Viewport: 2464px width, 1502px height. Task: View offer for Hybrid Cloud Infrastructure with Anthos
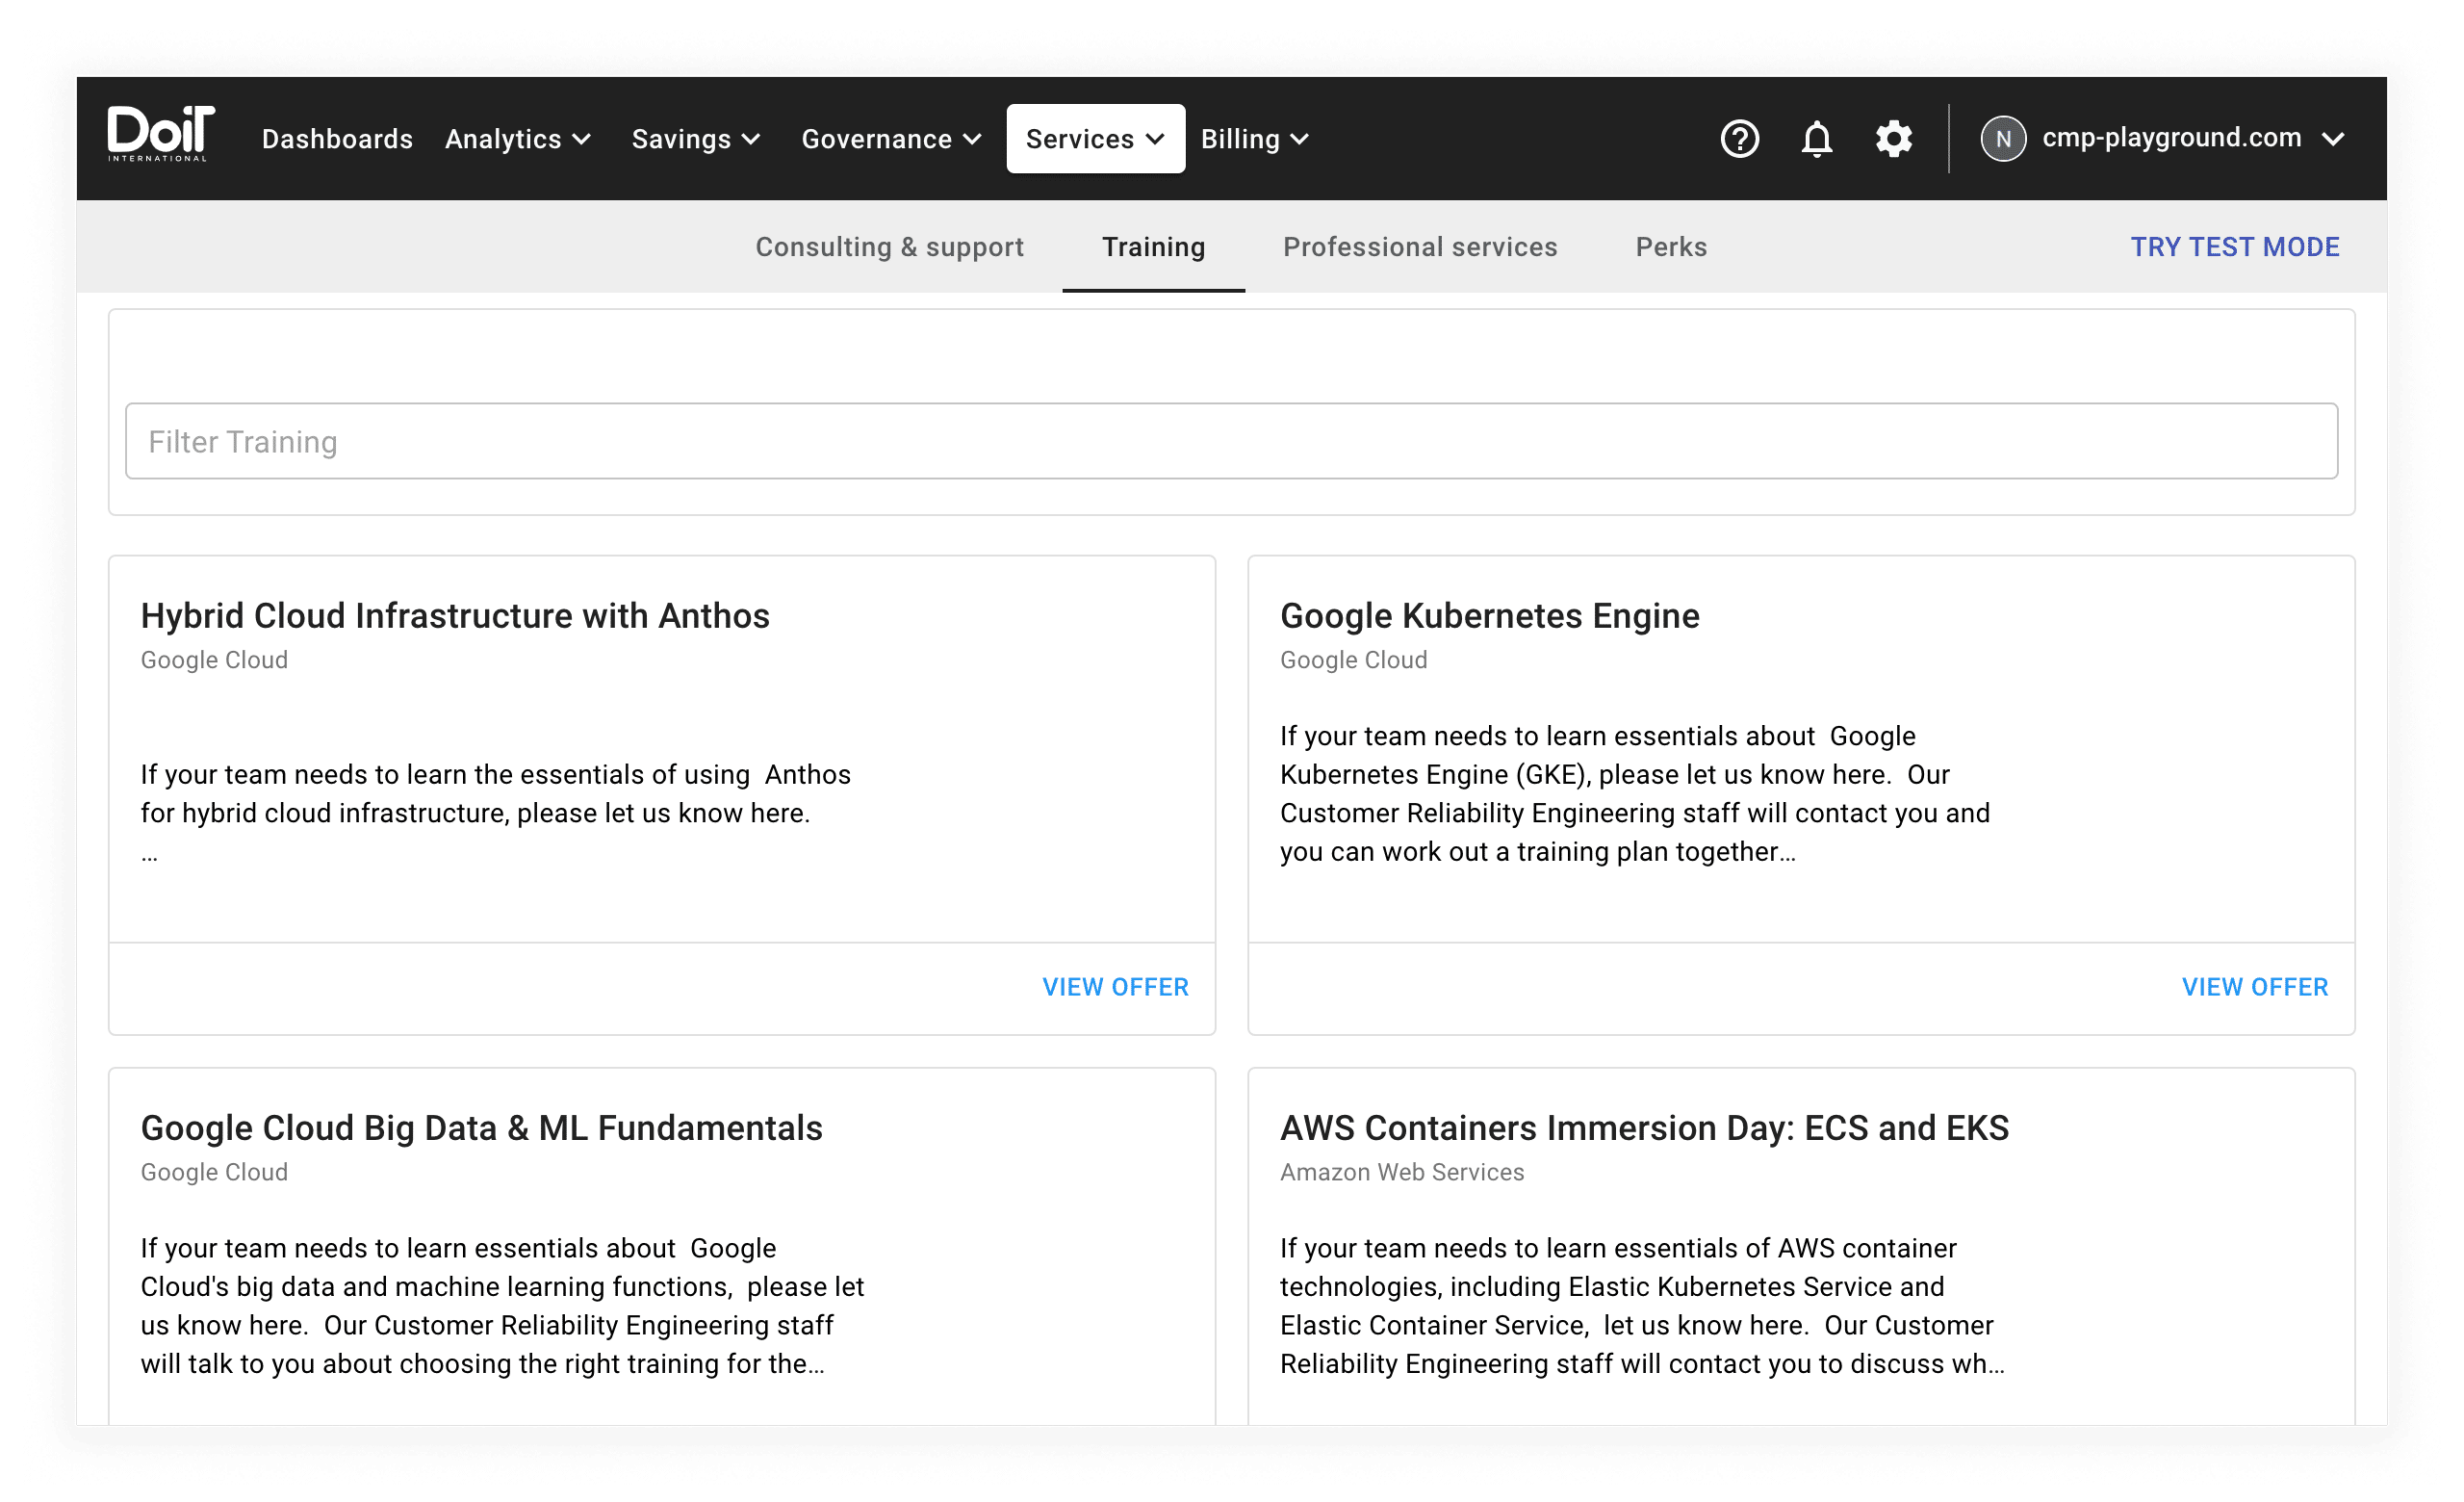tap(1115, 987)
